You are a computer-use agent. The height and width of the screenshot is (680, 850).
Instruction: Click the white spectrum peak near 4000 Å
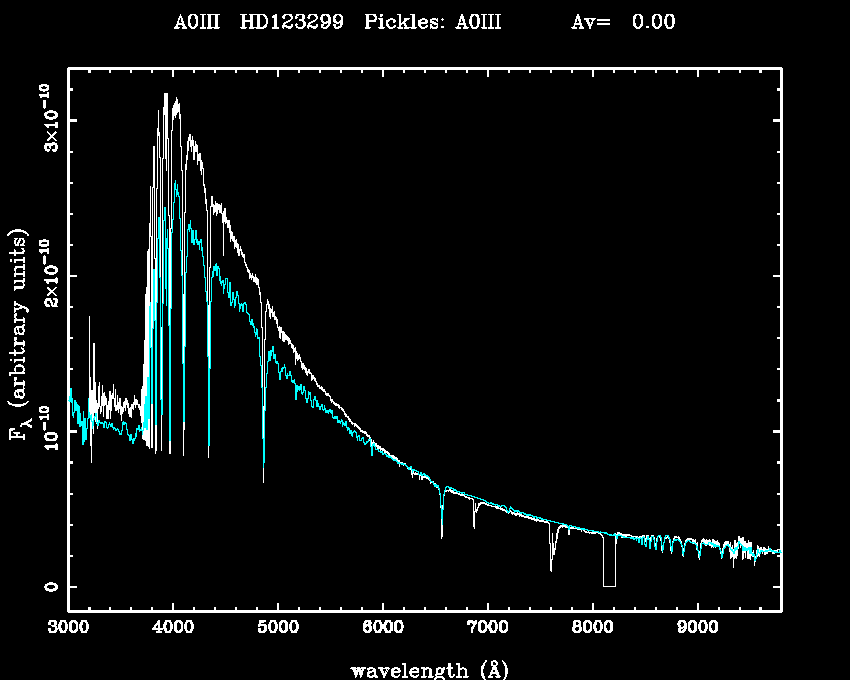pos(177,102)
